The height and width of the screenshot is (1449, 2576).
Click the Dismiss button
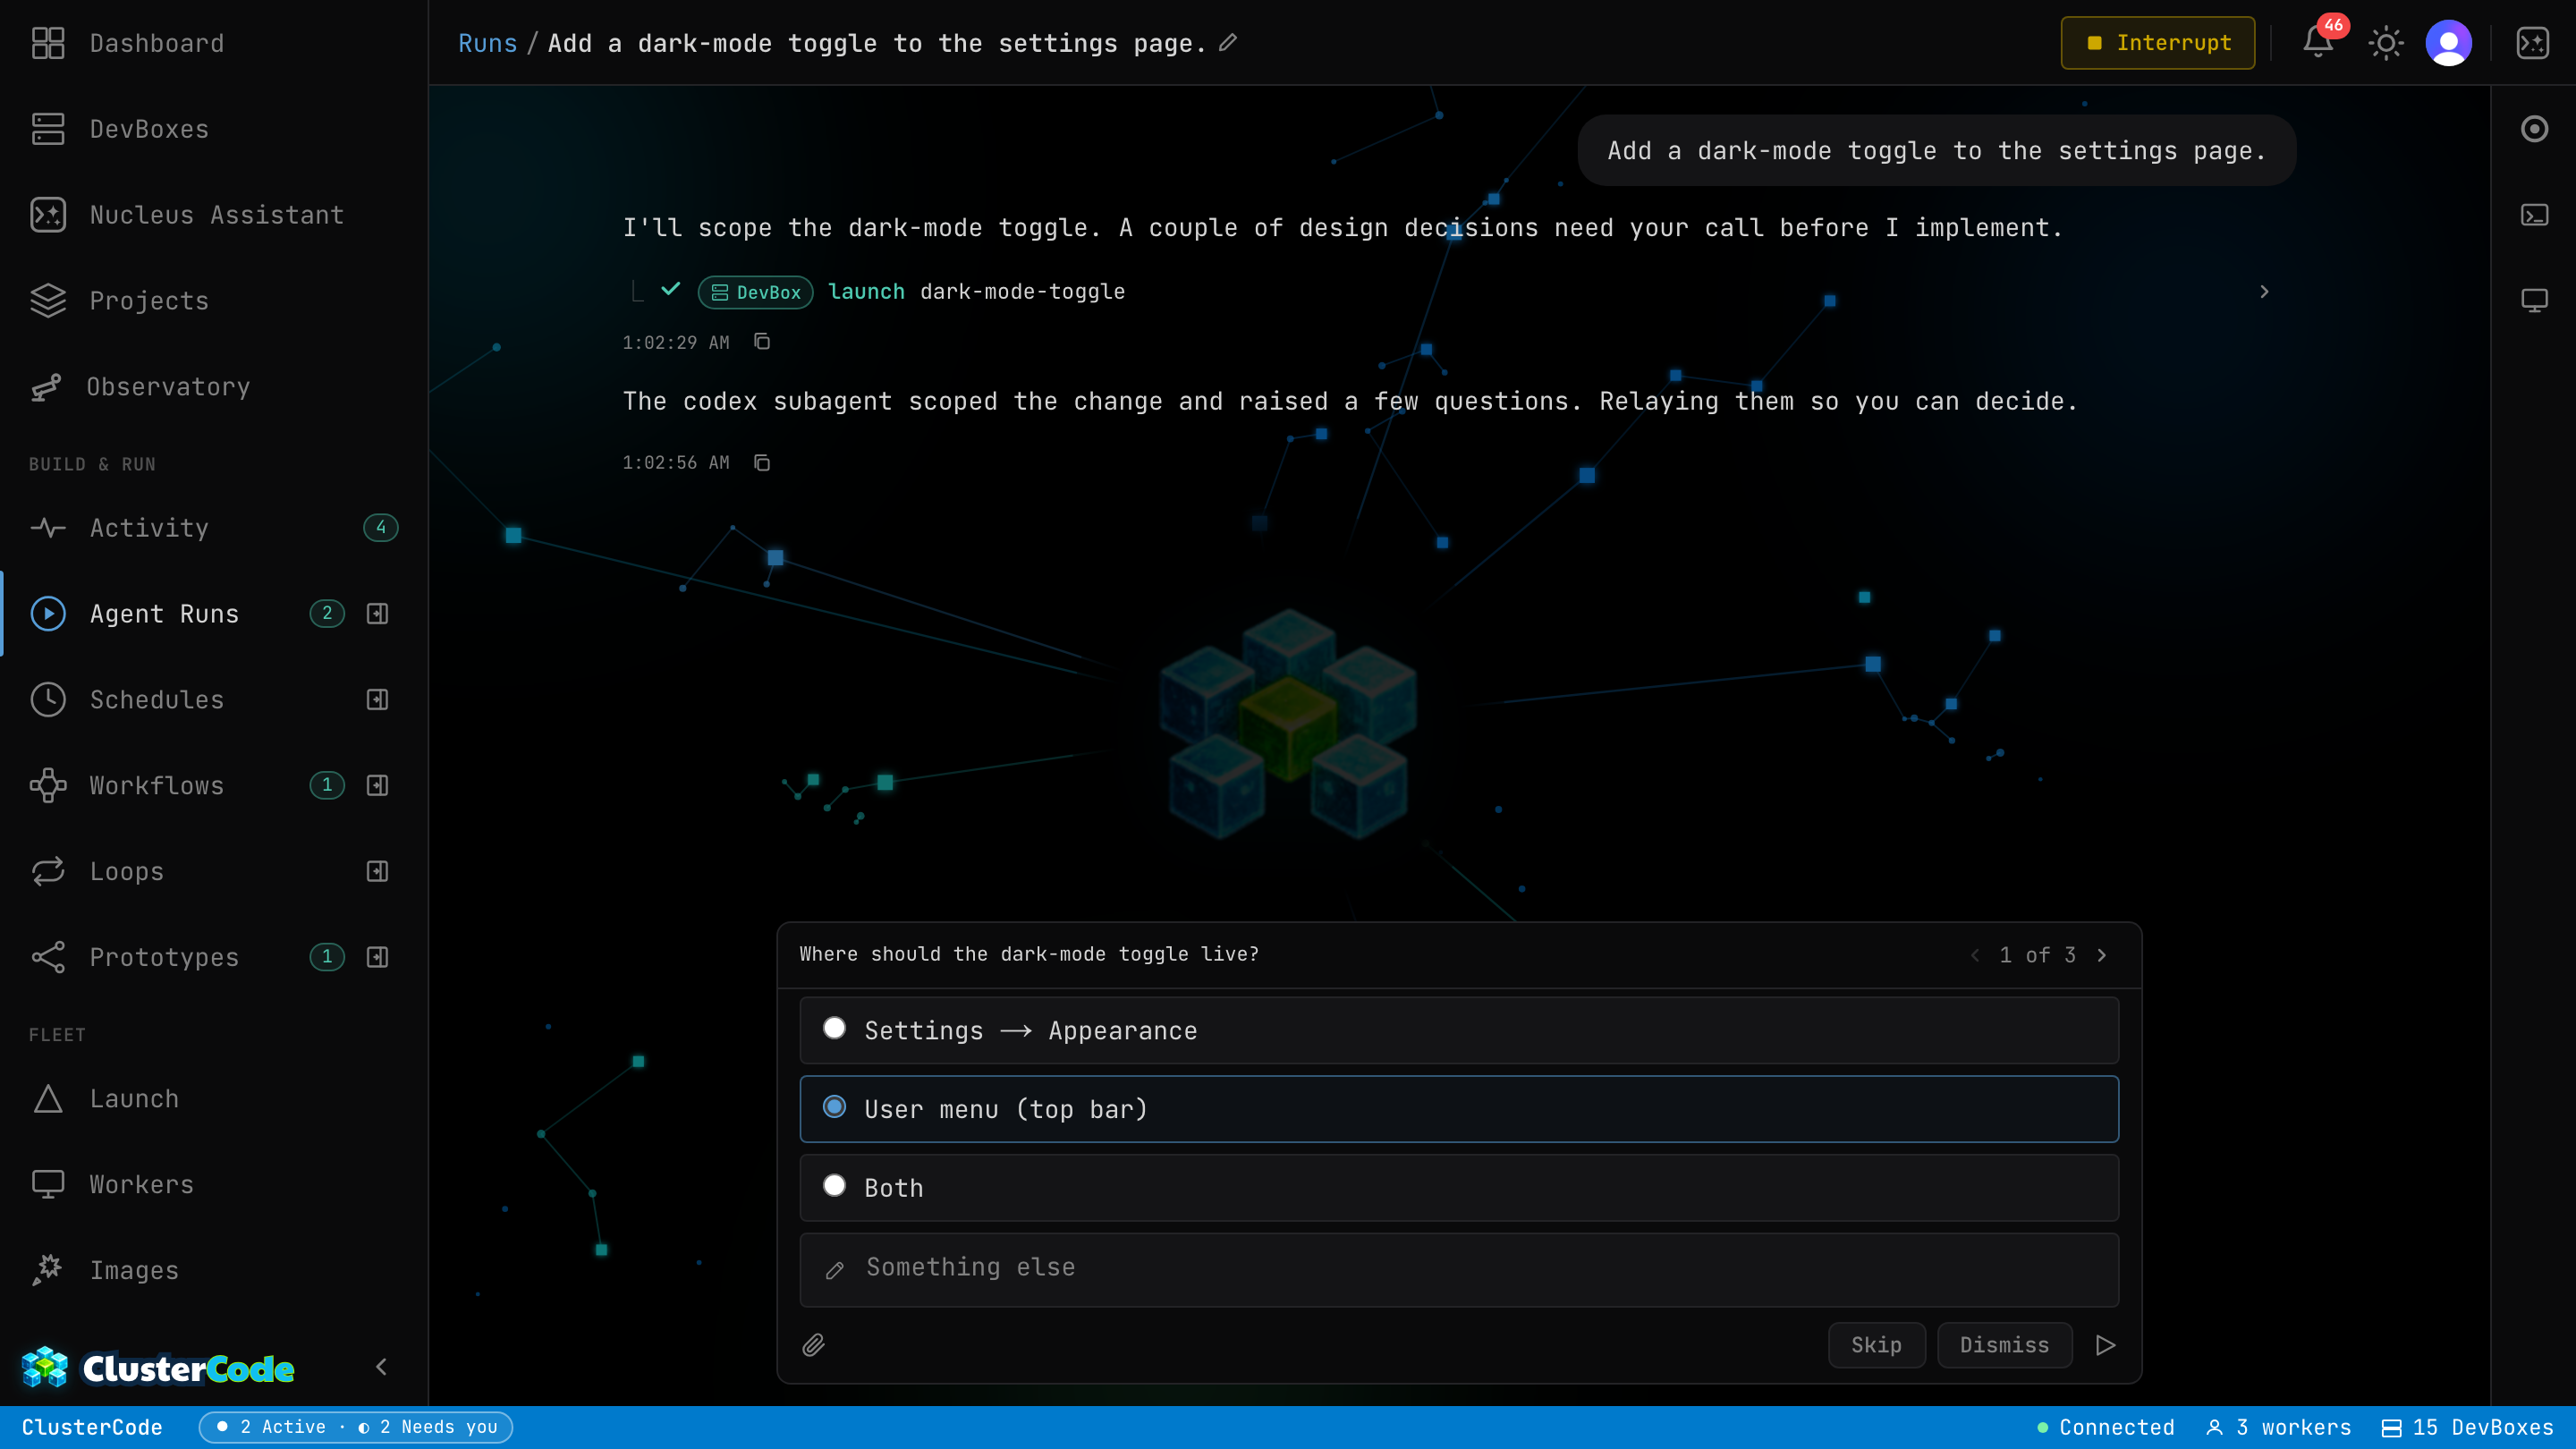(2004, 1345)
